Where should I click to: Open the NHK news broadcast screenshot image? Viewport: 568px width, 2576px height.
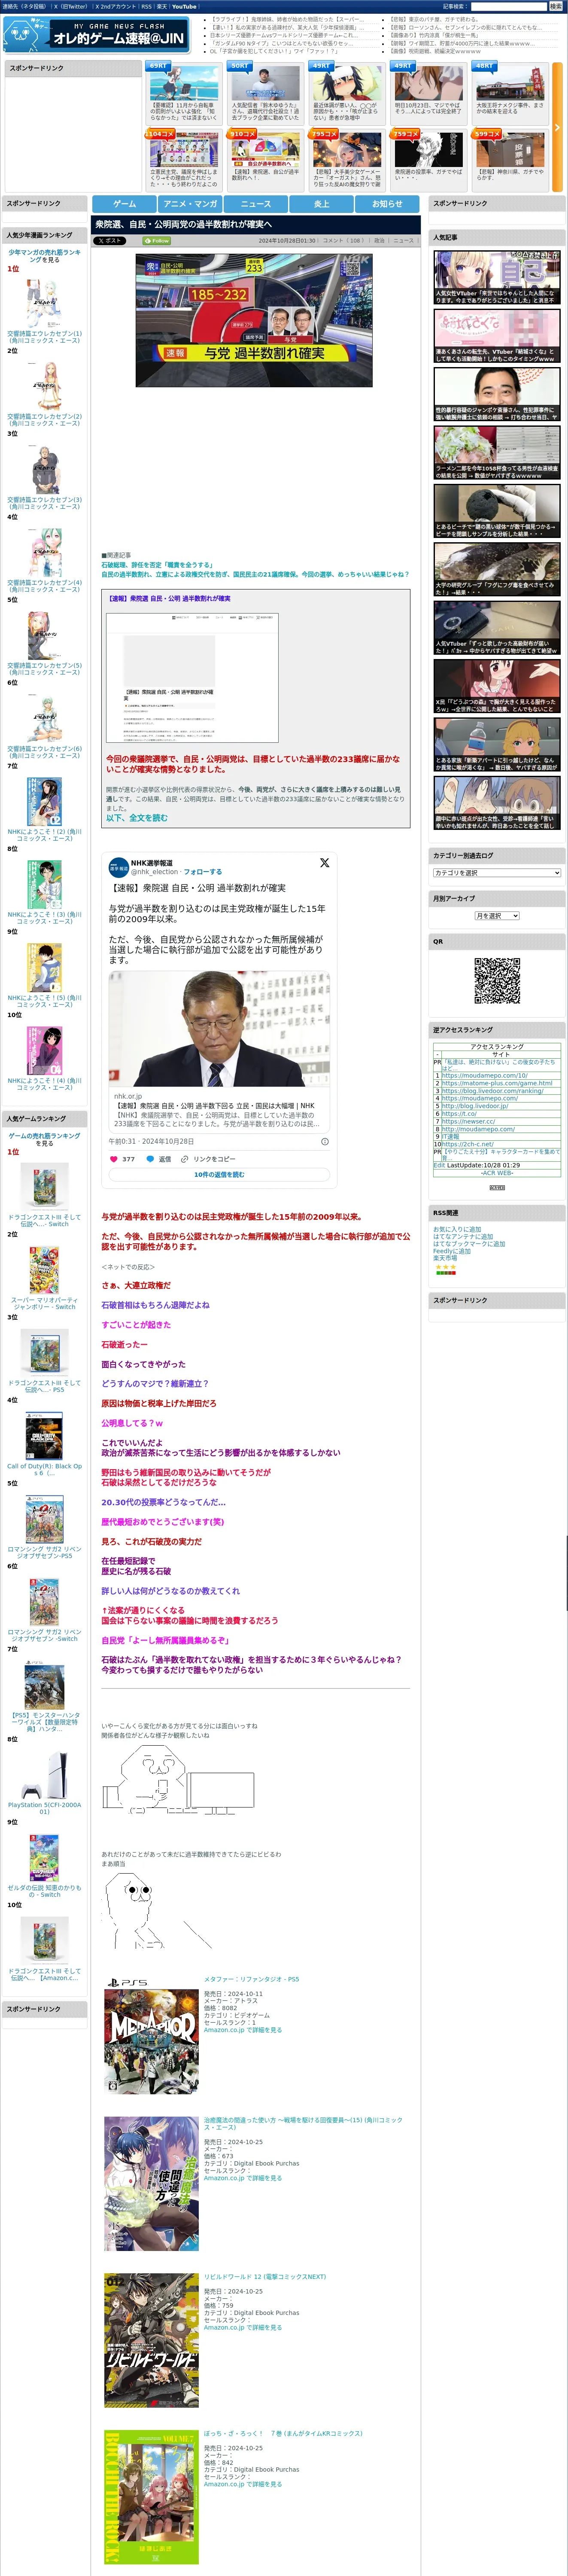pos(254,320)
